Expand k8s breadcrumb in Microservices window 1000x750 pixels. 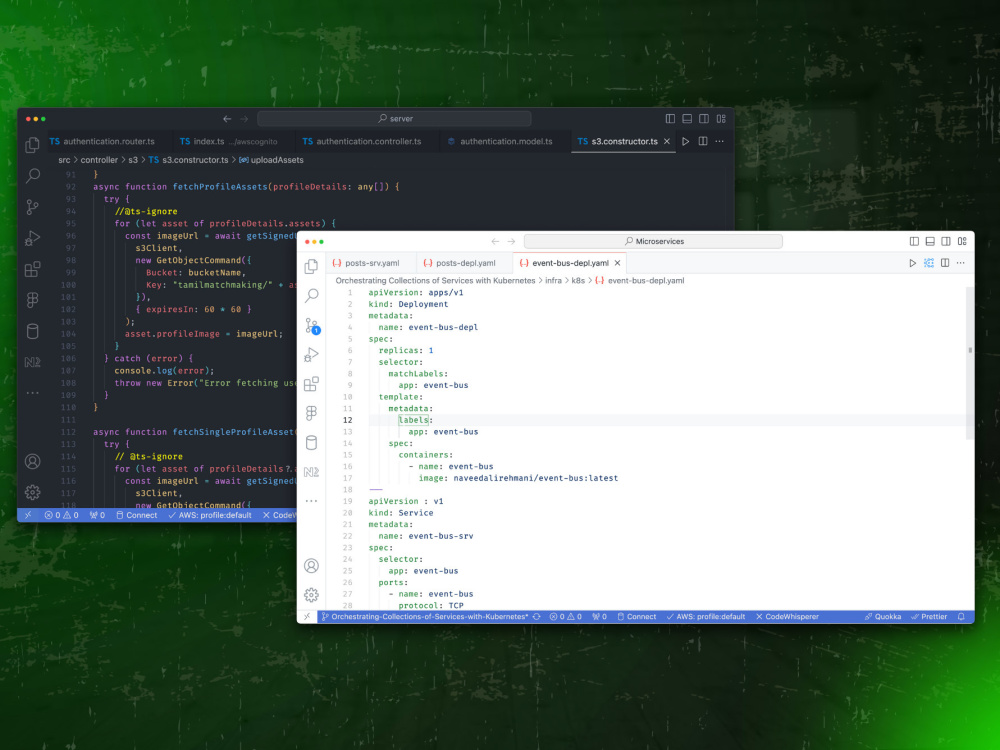[x=578, y=281]
